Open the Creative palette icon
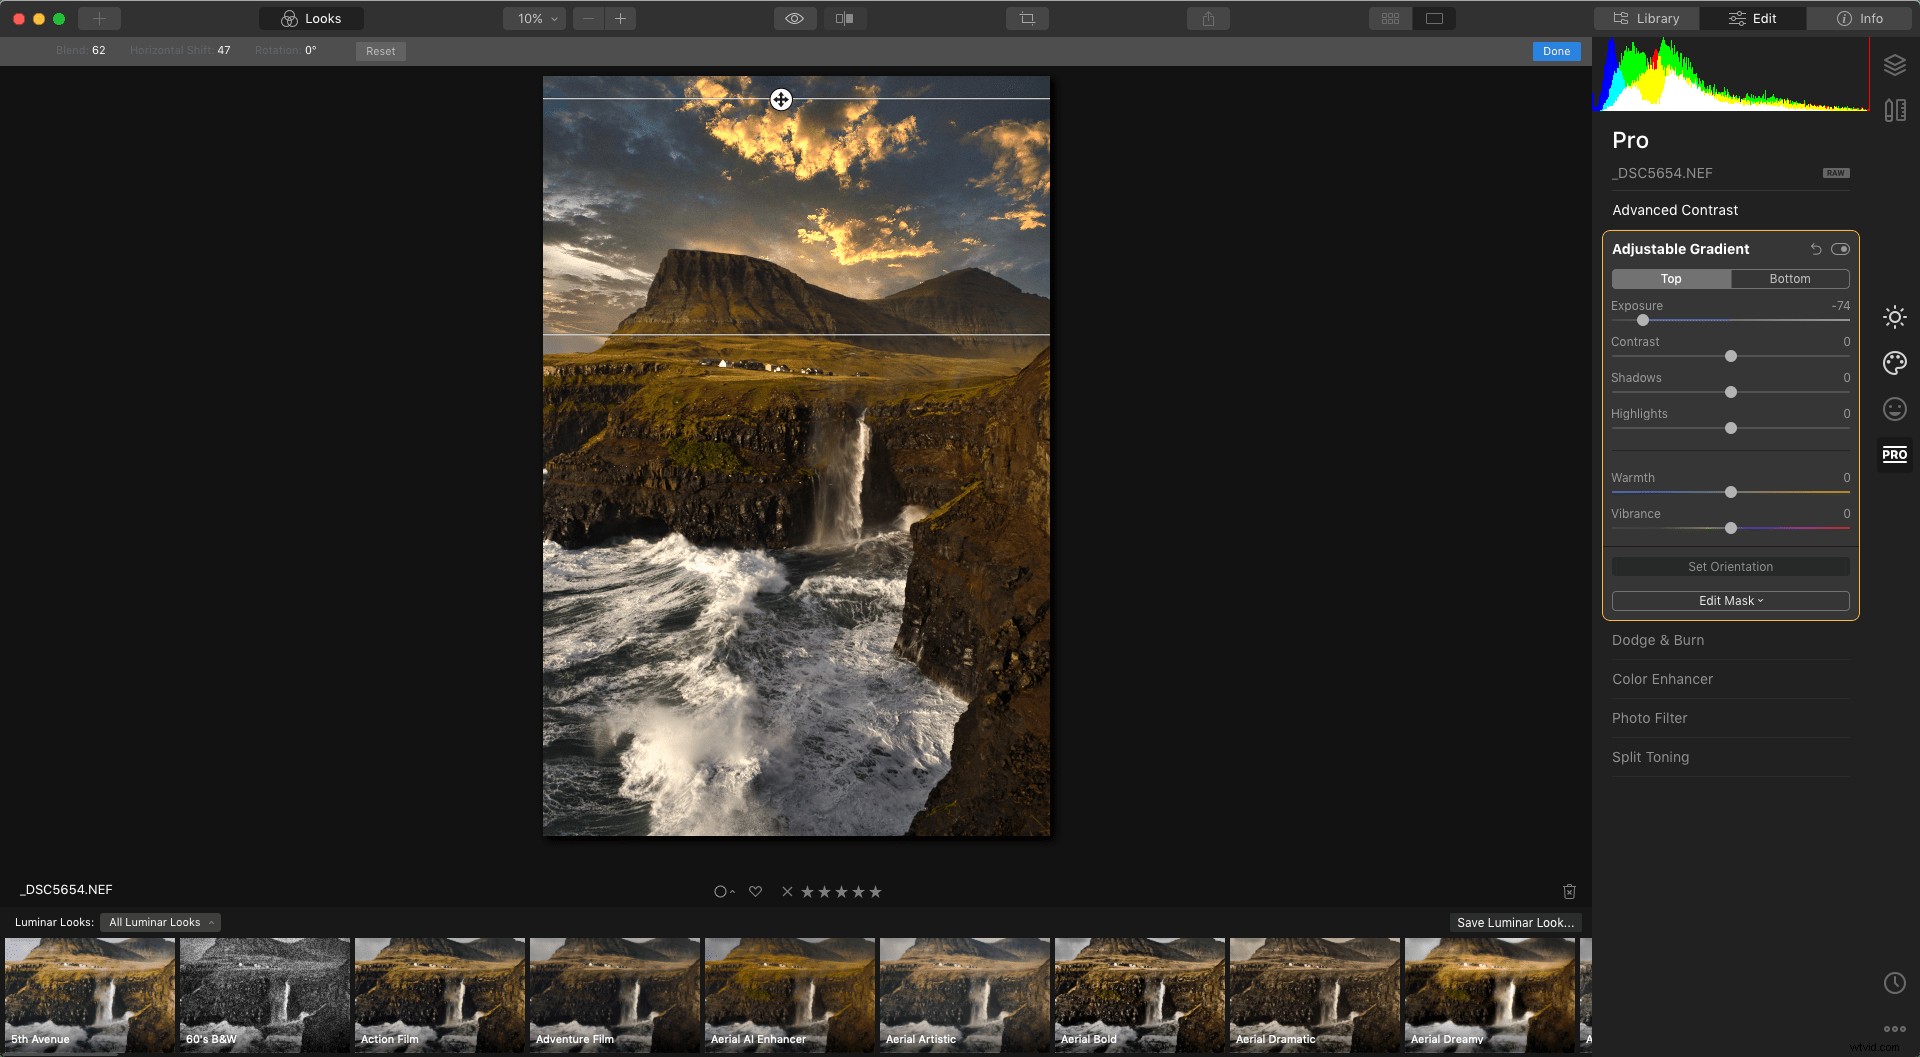The height and width of the screenshot is (1057, 1920). pos(1895,363)
